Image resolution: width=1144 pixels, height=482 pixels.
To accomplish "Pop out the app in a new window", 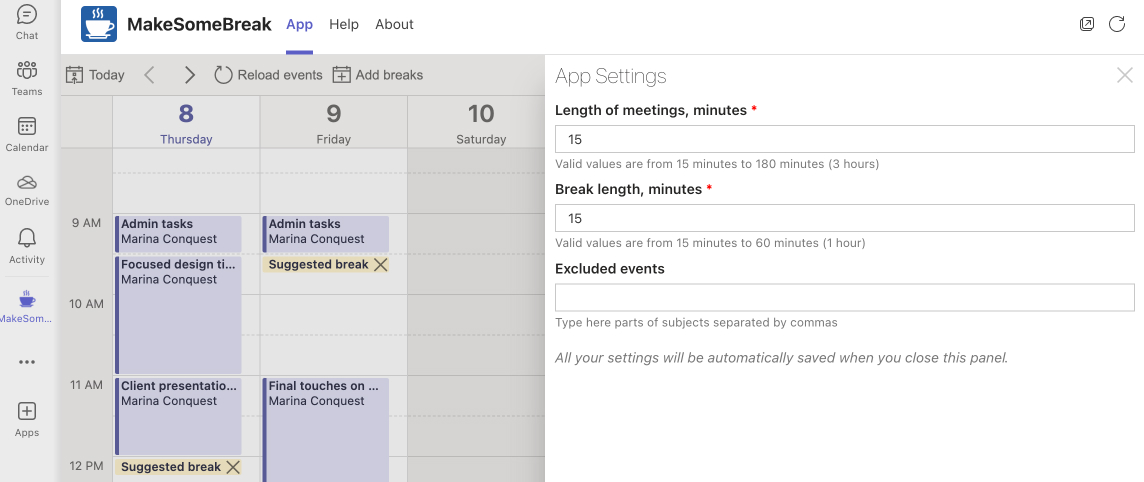I will pyautogui.click(x=1086, y=24).
